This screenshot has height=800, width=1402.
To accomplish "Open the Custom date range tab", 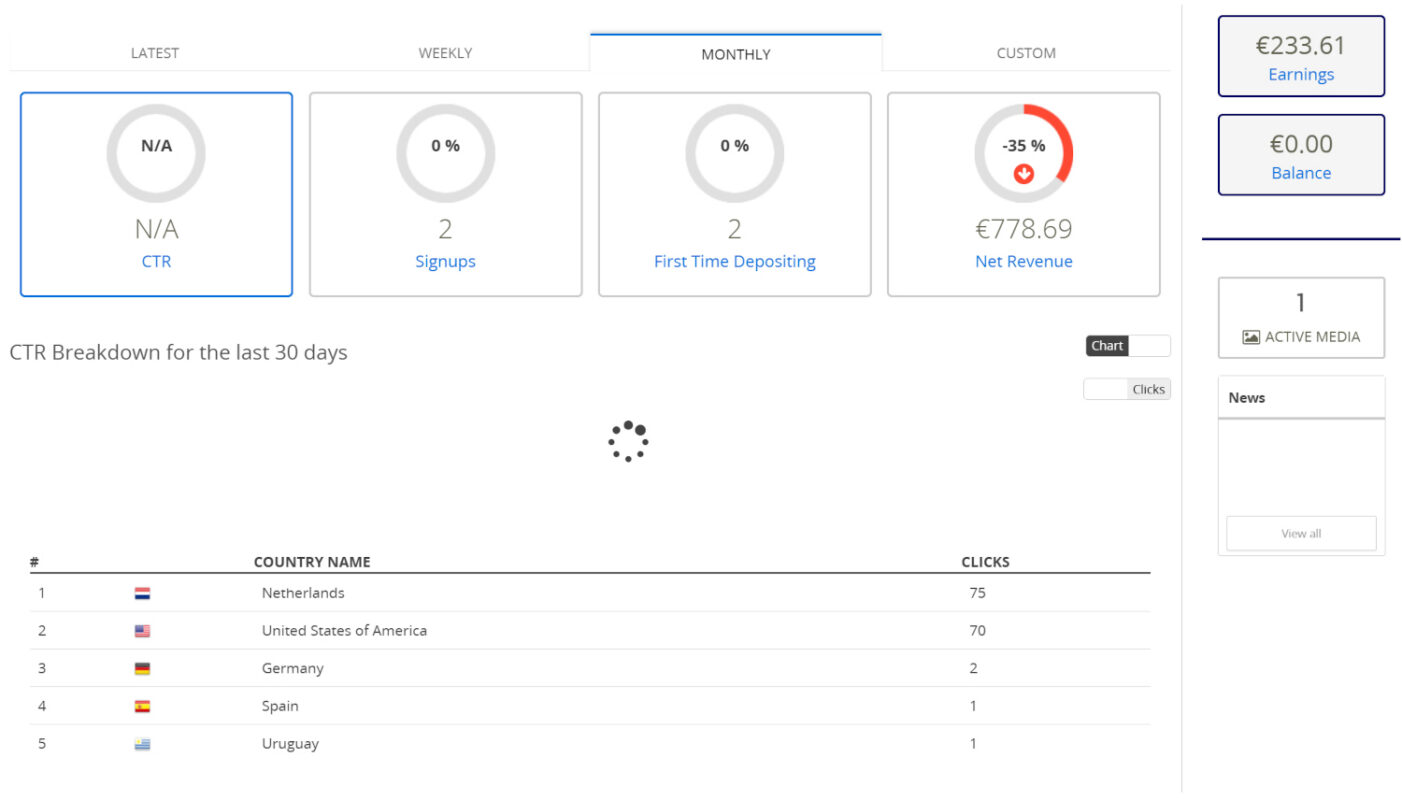I will 1026,53.
